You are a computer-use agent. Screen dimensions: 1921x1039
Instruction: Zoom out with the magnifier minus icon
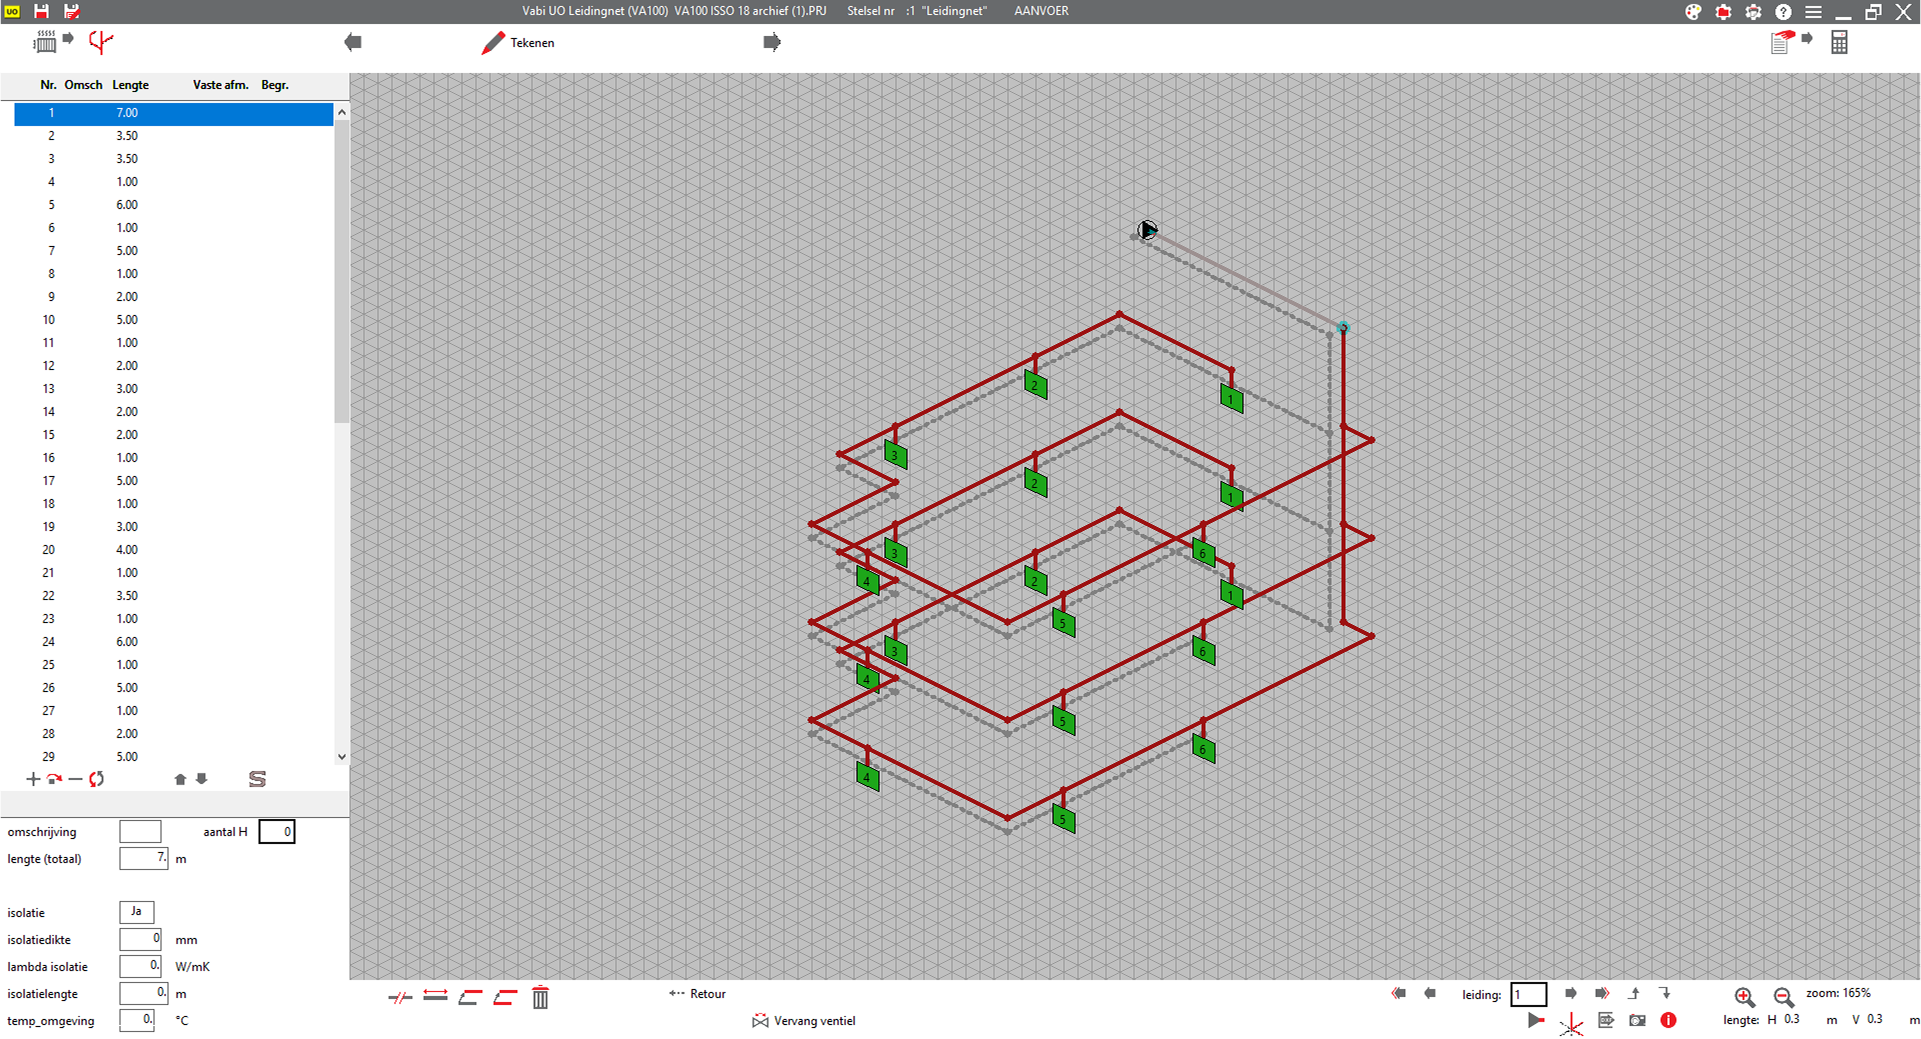[1783, 996]
